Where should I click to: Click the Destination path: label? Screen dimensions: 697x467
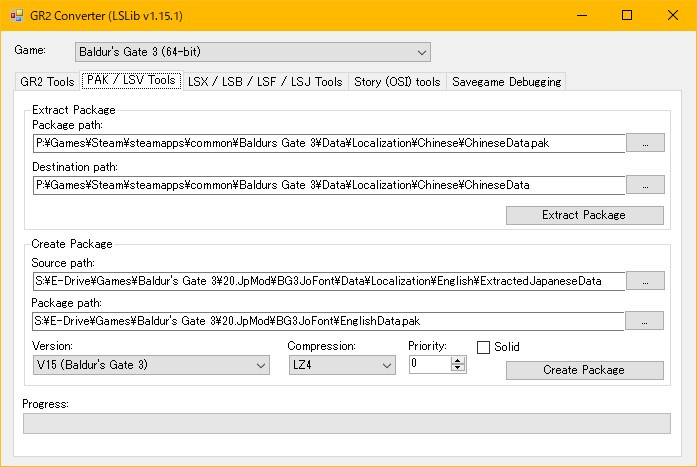pyautogui.click(x=75, y=167)
